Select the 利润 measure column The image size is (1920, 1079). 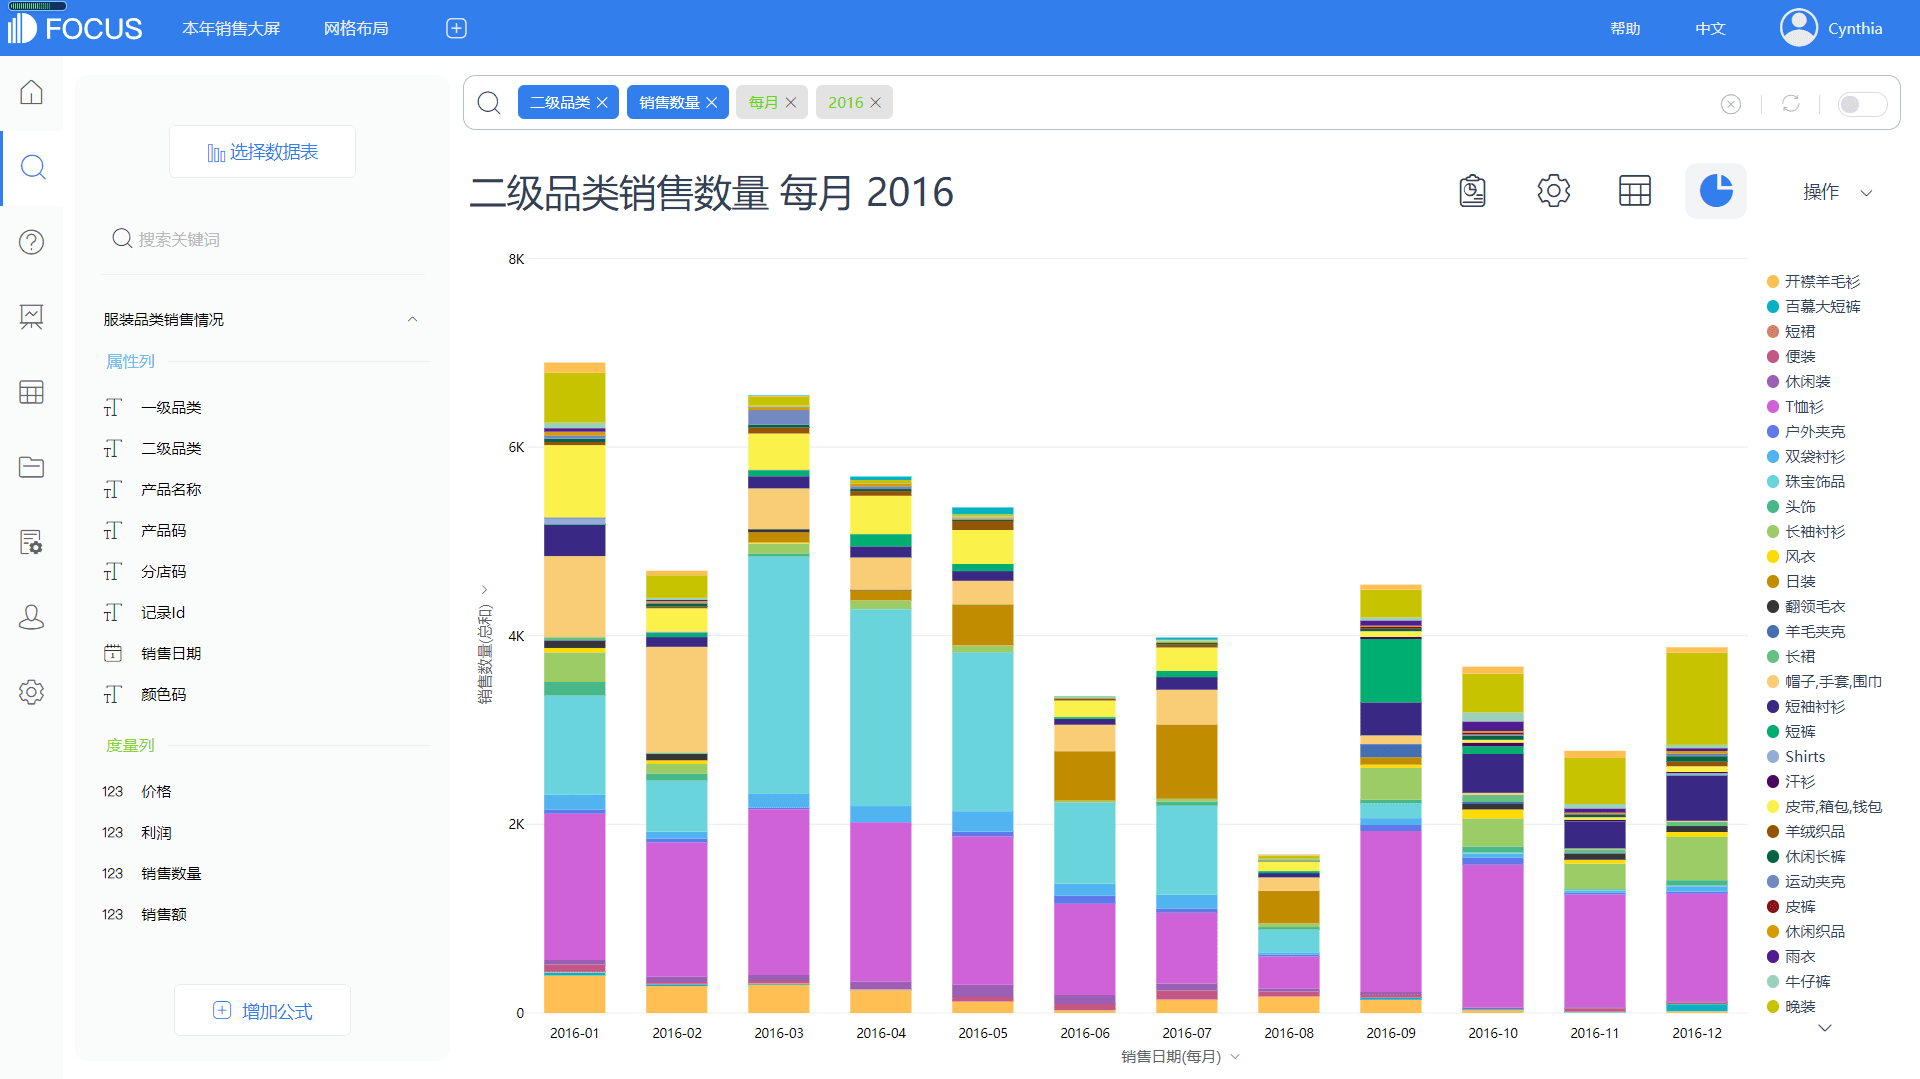[156, 833]
